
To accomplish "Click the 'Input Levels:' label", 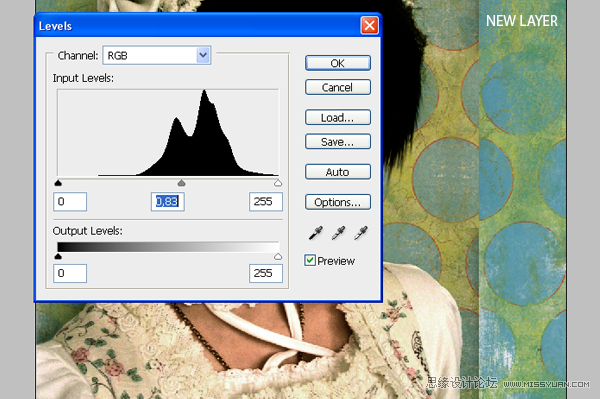I will tap(83, 78).
